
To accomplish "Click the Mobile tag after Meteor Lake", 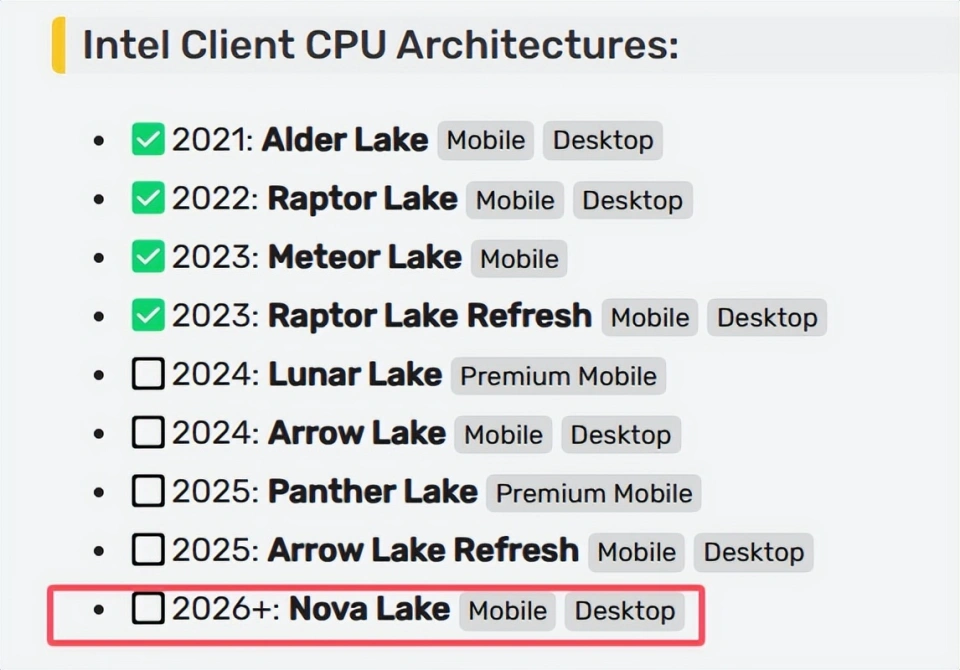I will coord(519,259).
